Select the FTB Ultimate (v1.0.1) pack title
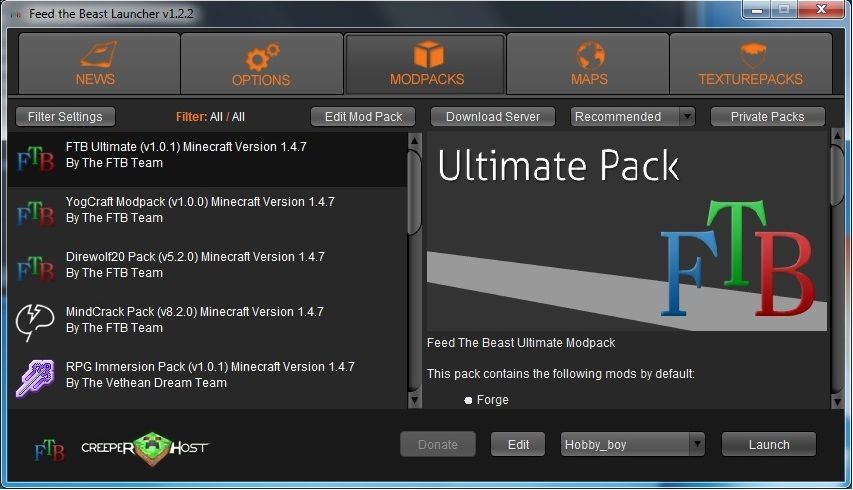 pyautogui.click(x=186, y=147)
